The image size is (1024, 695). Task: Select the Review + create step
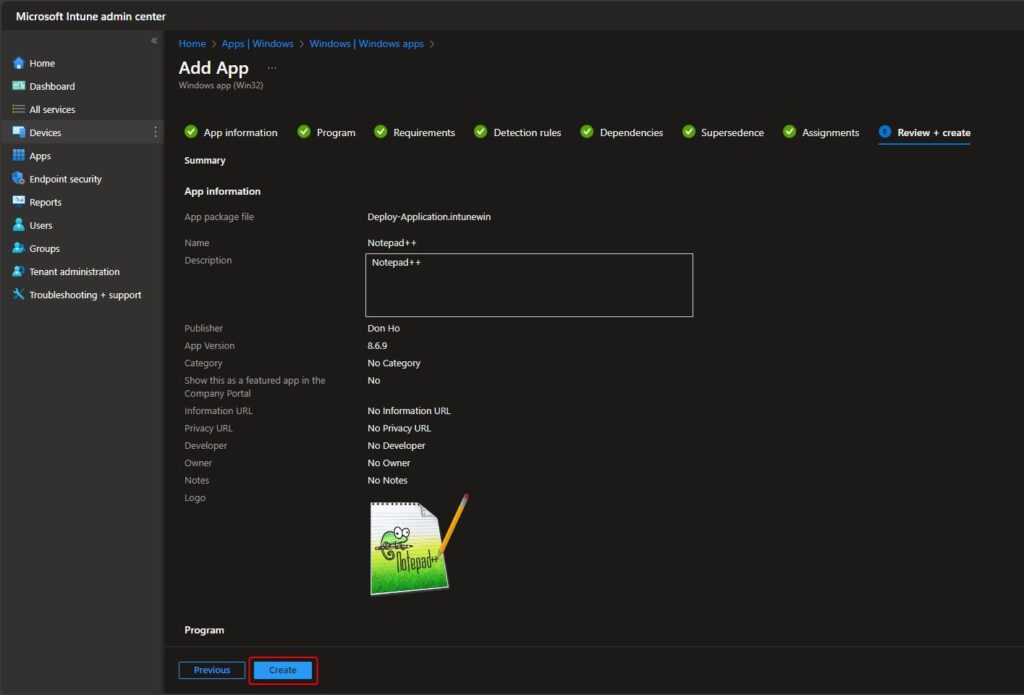click(x=925, y=133)
